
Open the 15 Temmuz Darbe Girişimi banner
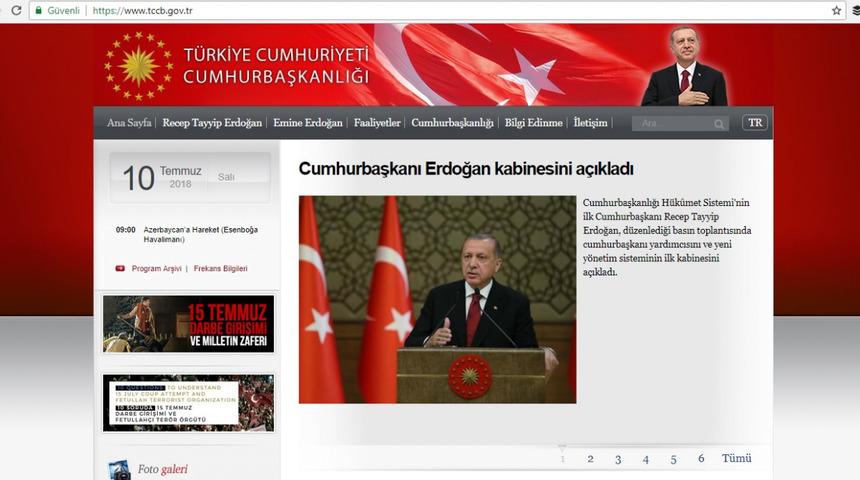(188, 324)
